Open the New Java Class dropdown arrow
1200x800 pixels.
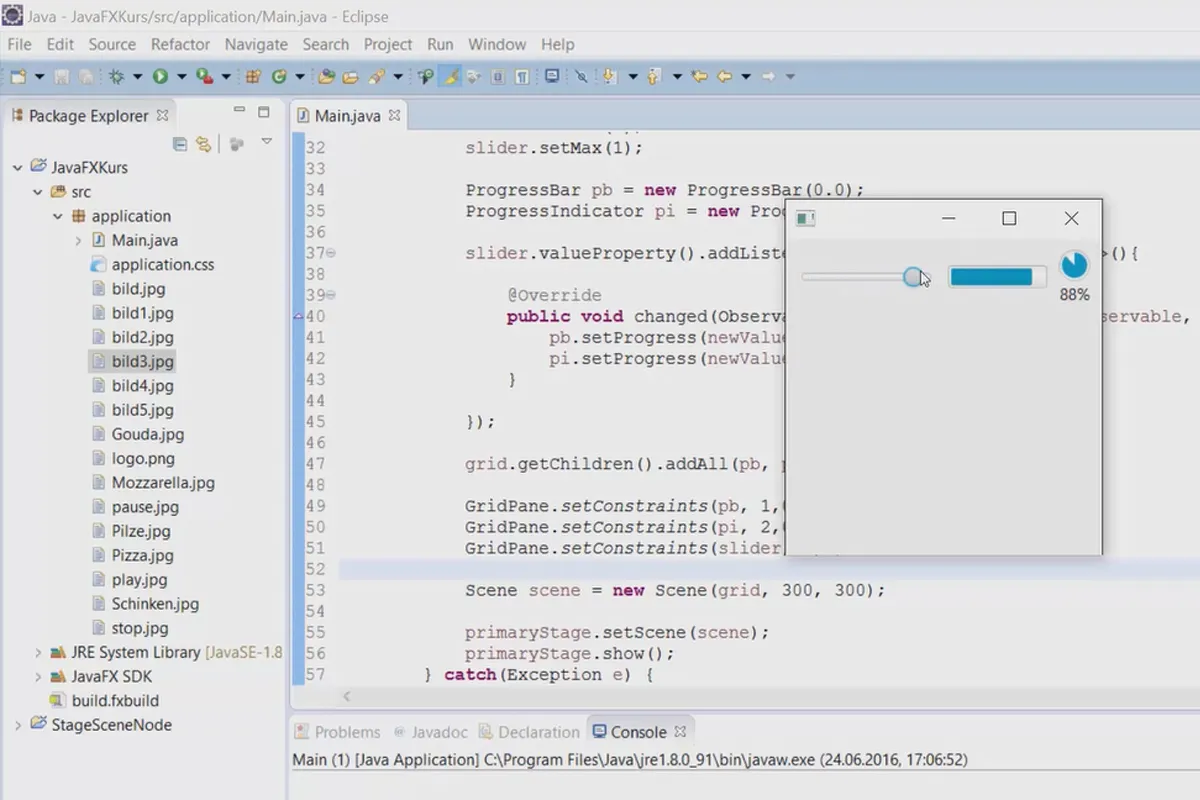pos(299,76)
